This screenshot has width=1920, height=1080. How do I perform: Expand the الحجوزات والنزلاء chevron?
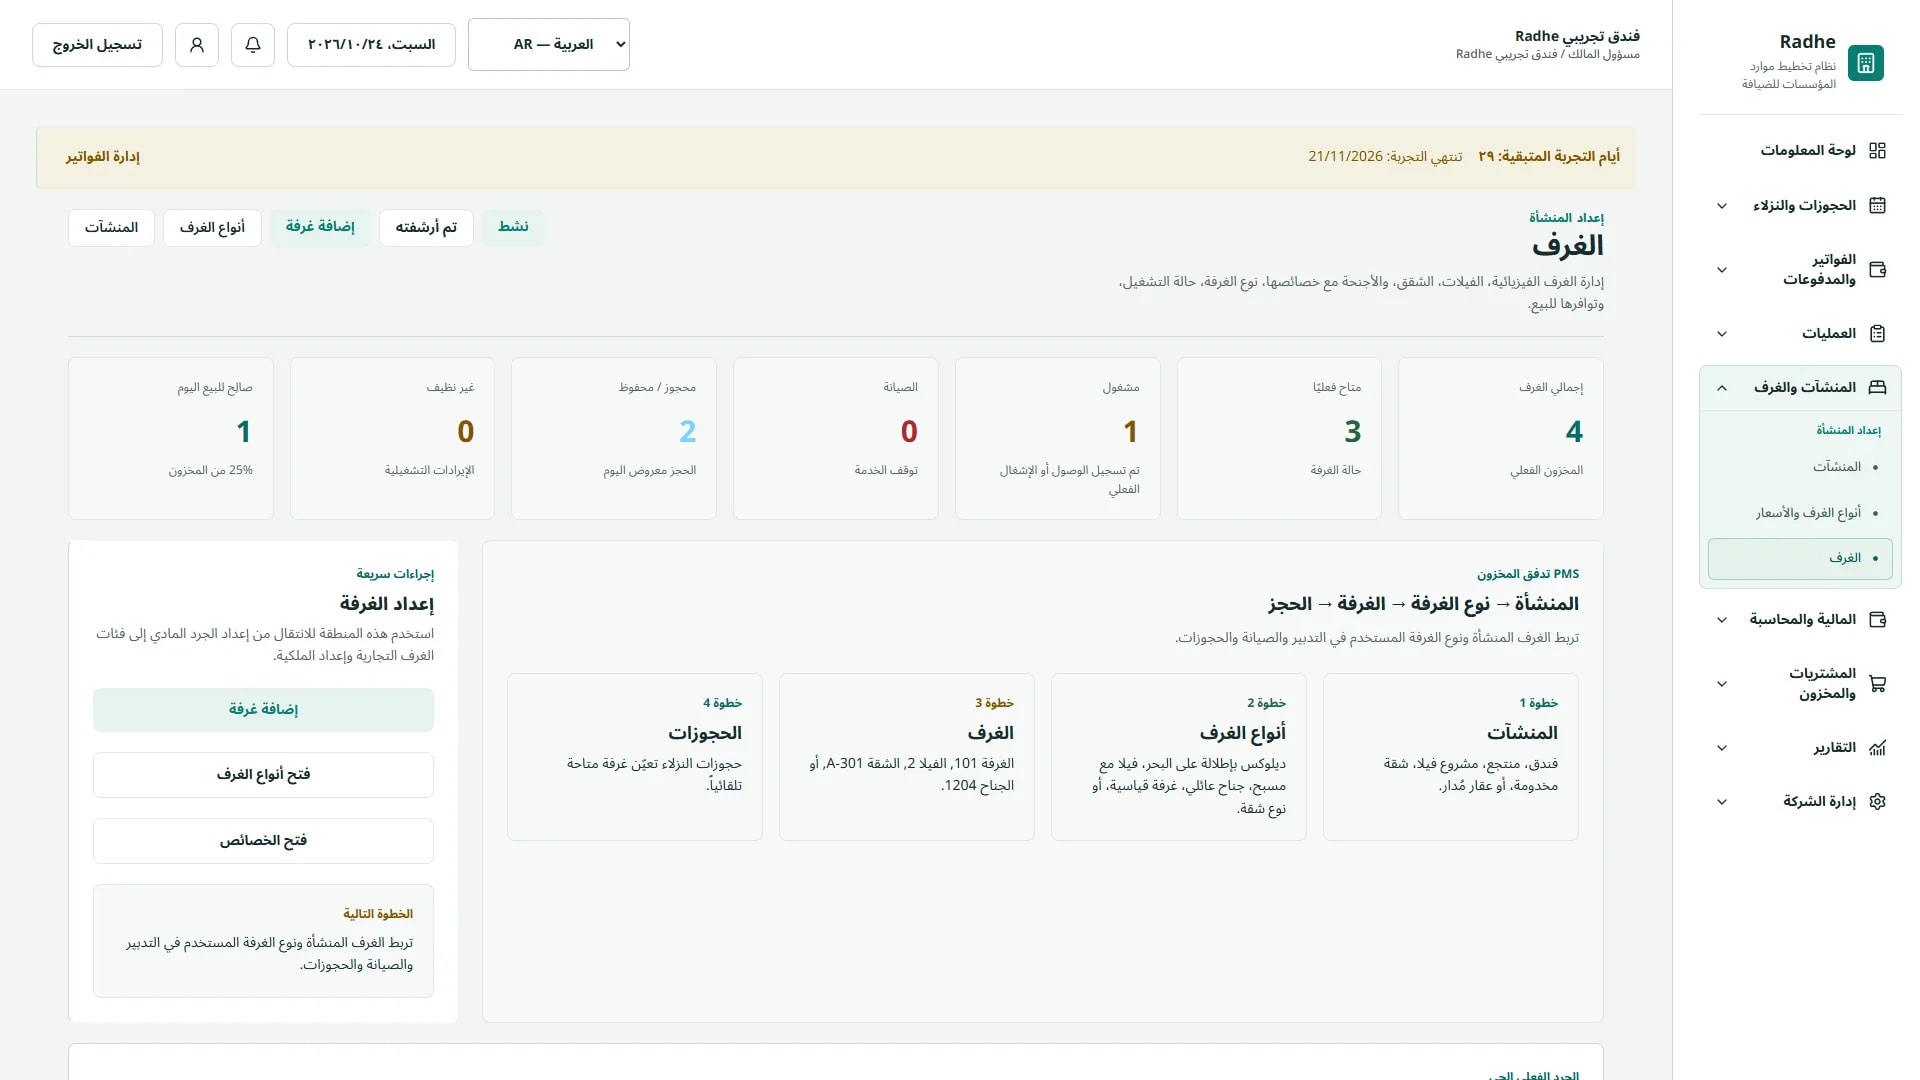pyautogui.click(x=1722, y=206)
